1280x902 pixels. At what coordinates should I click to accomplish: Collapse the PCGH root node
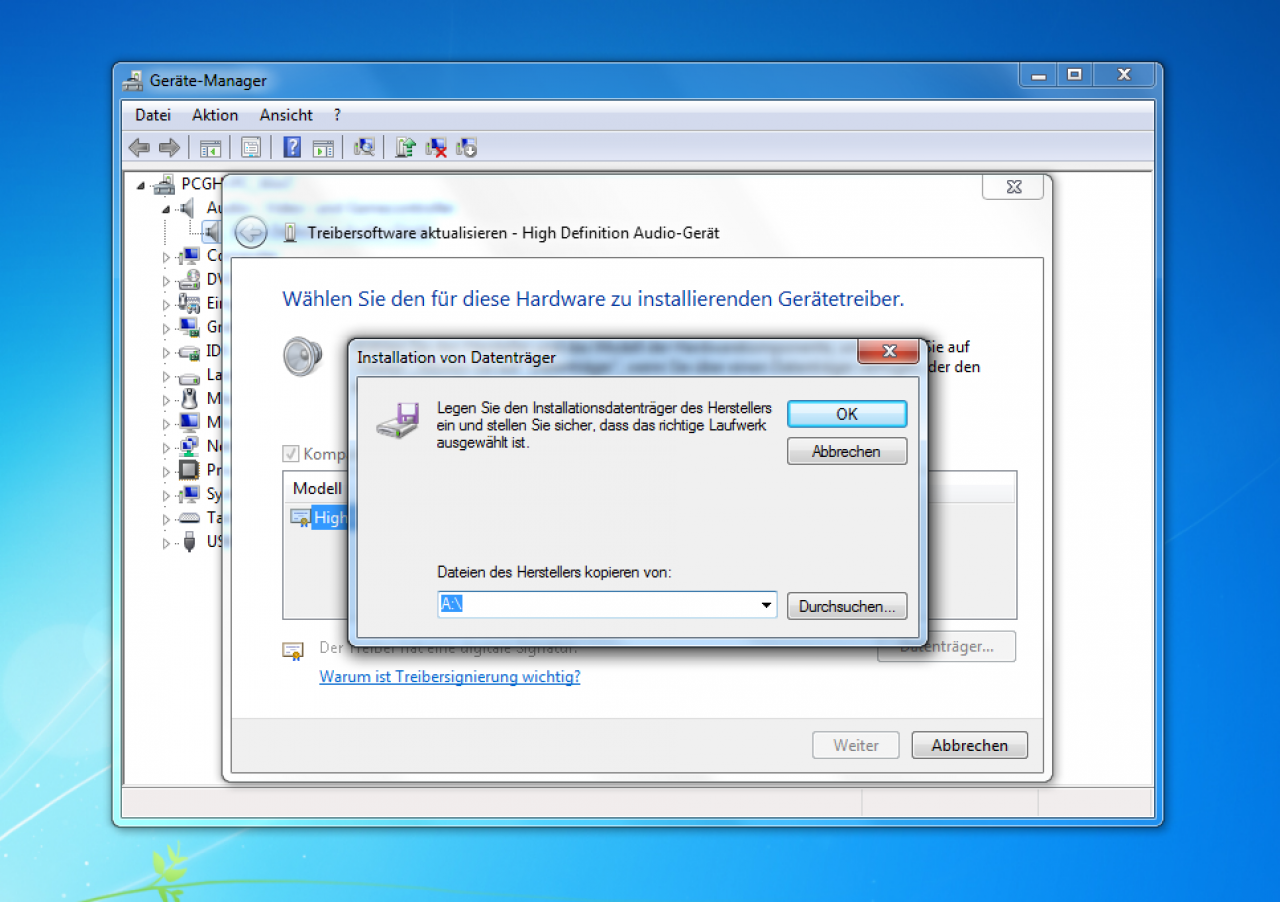(140, 185)
